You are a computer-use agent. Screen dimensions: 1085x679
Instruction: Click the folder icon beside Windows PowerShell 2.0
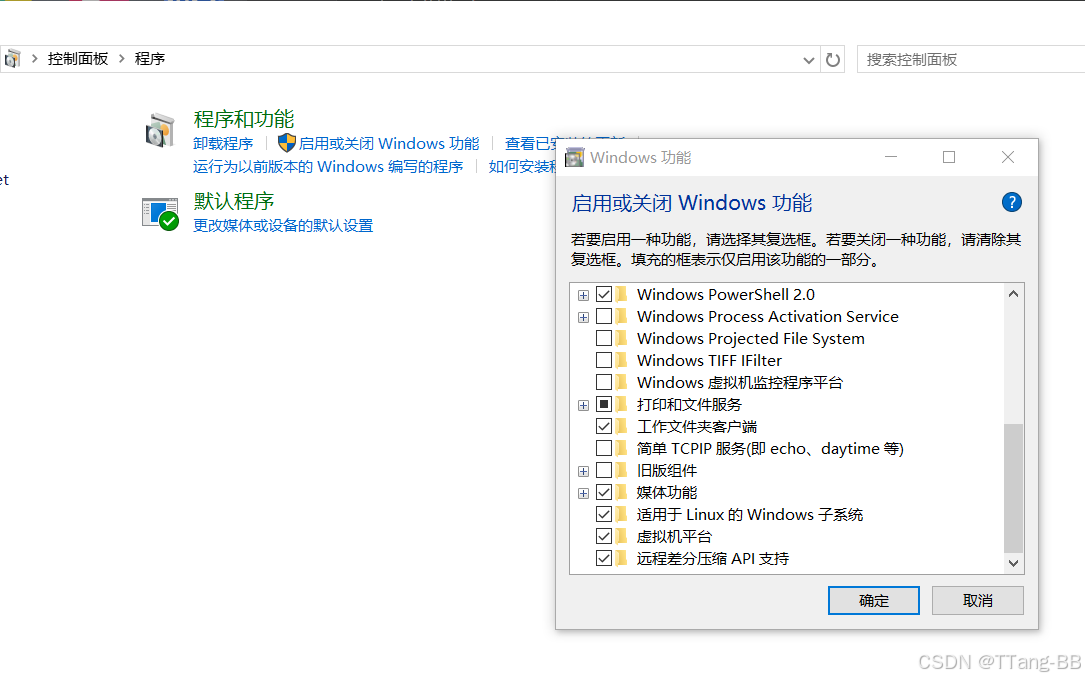620,294
